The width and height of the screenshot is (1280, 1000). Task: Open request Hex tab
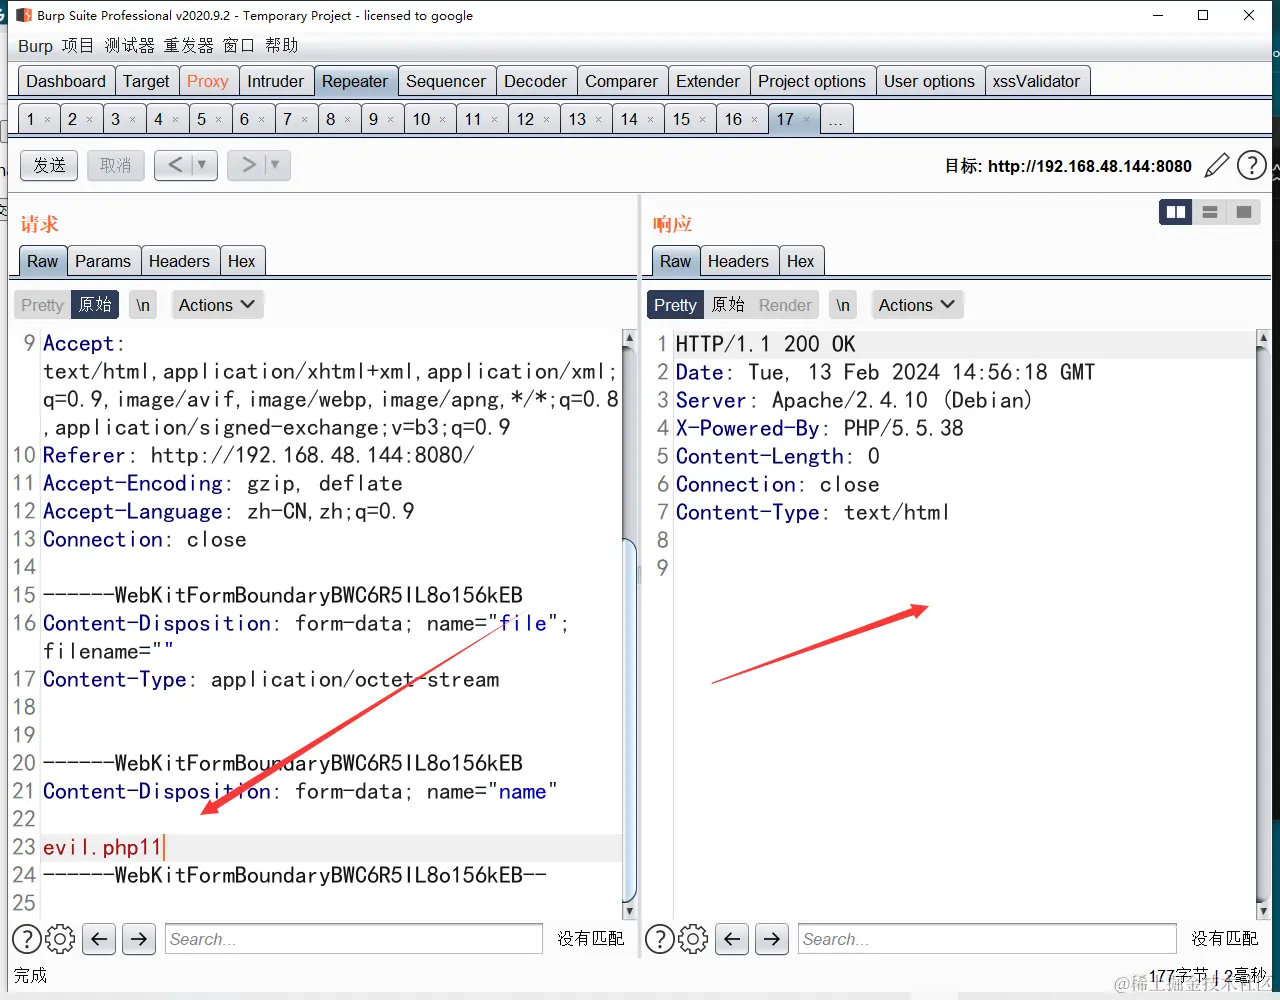point(242,261)
